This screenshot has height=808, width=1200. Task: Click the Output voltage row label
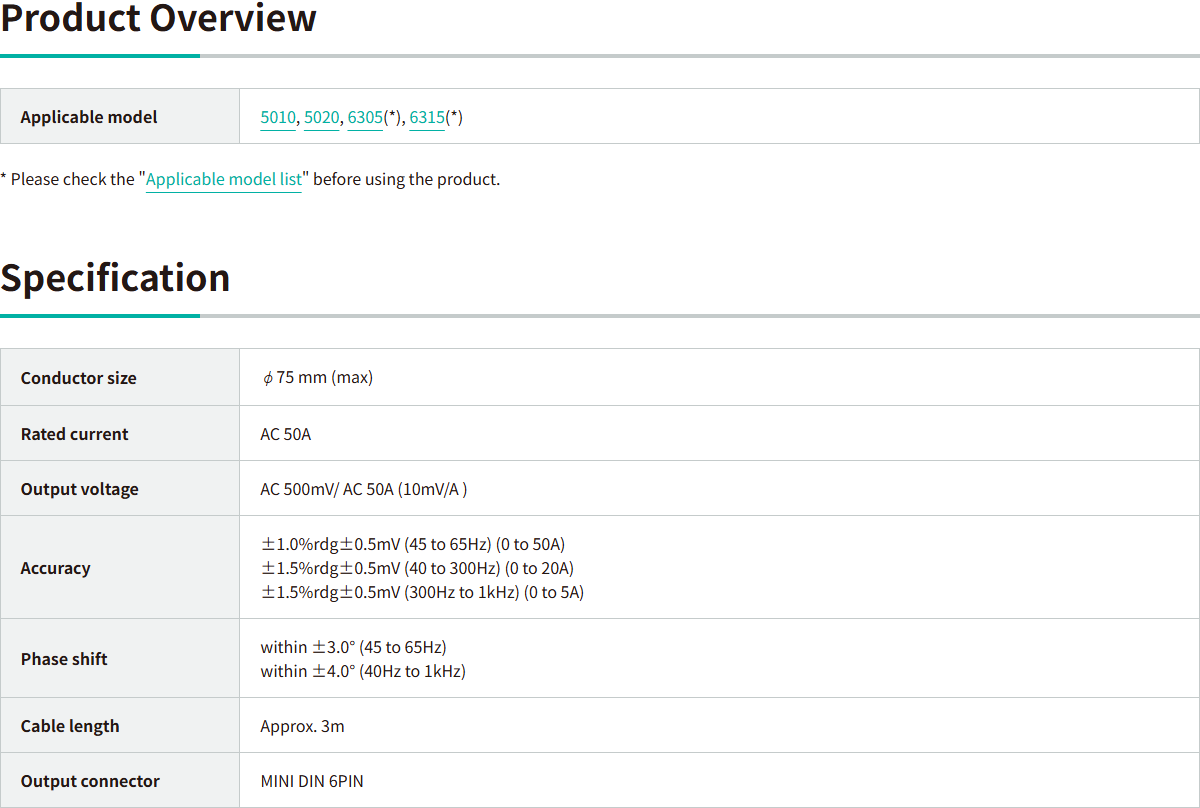[79, 489]
